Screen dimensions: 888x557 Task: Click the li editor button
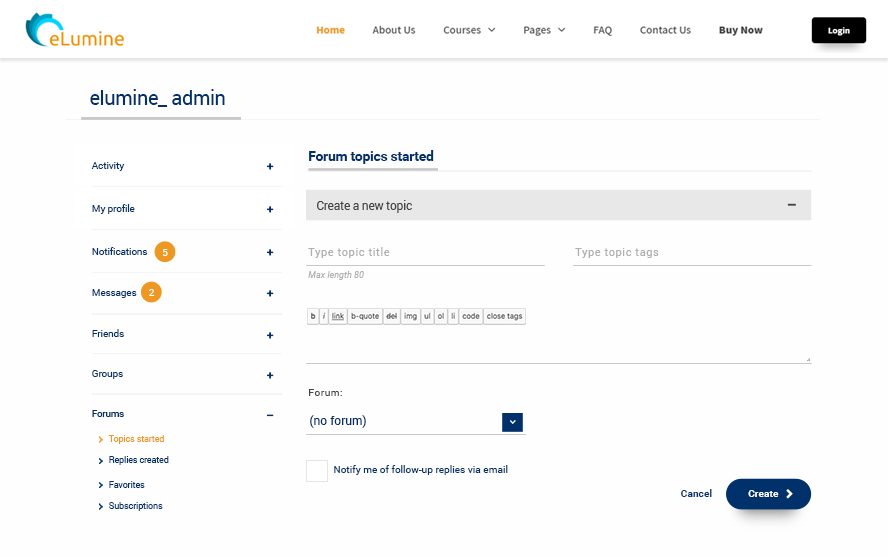coord(453,316)
